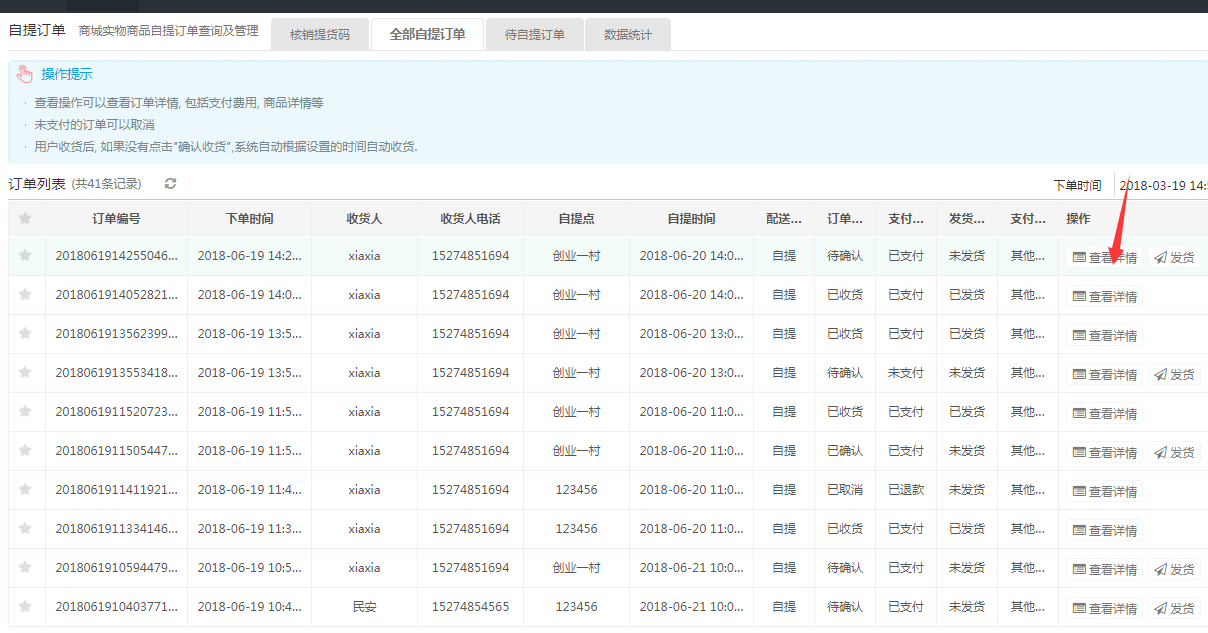Go to the 数据统计 tab
The height and width of the screenshot is (633, 1208).
pyautogui.click(x=627, y=35)
